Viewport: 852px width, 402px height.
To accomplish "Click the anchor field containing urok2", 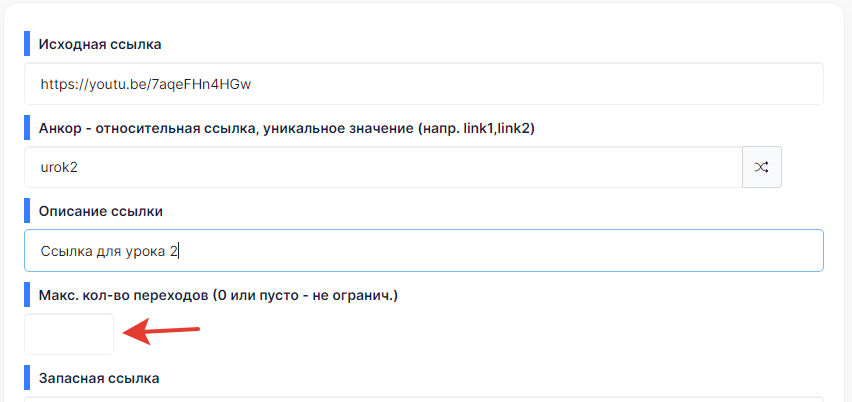I will [x=383, y=167].
